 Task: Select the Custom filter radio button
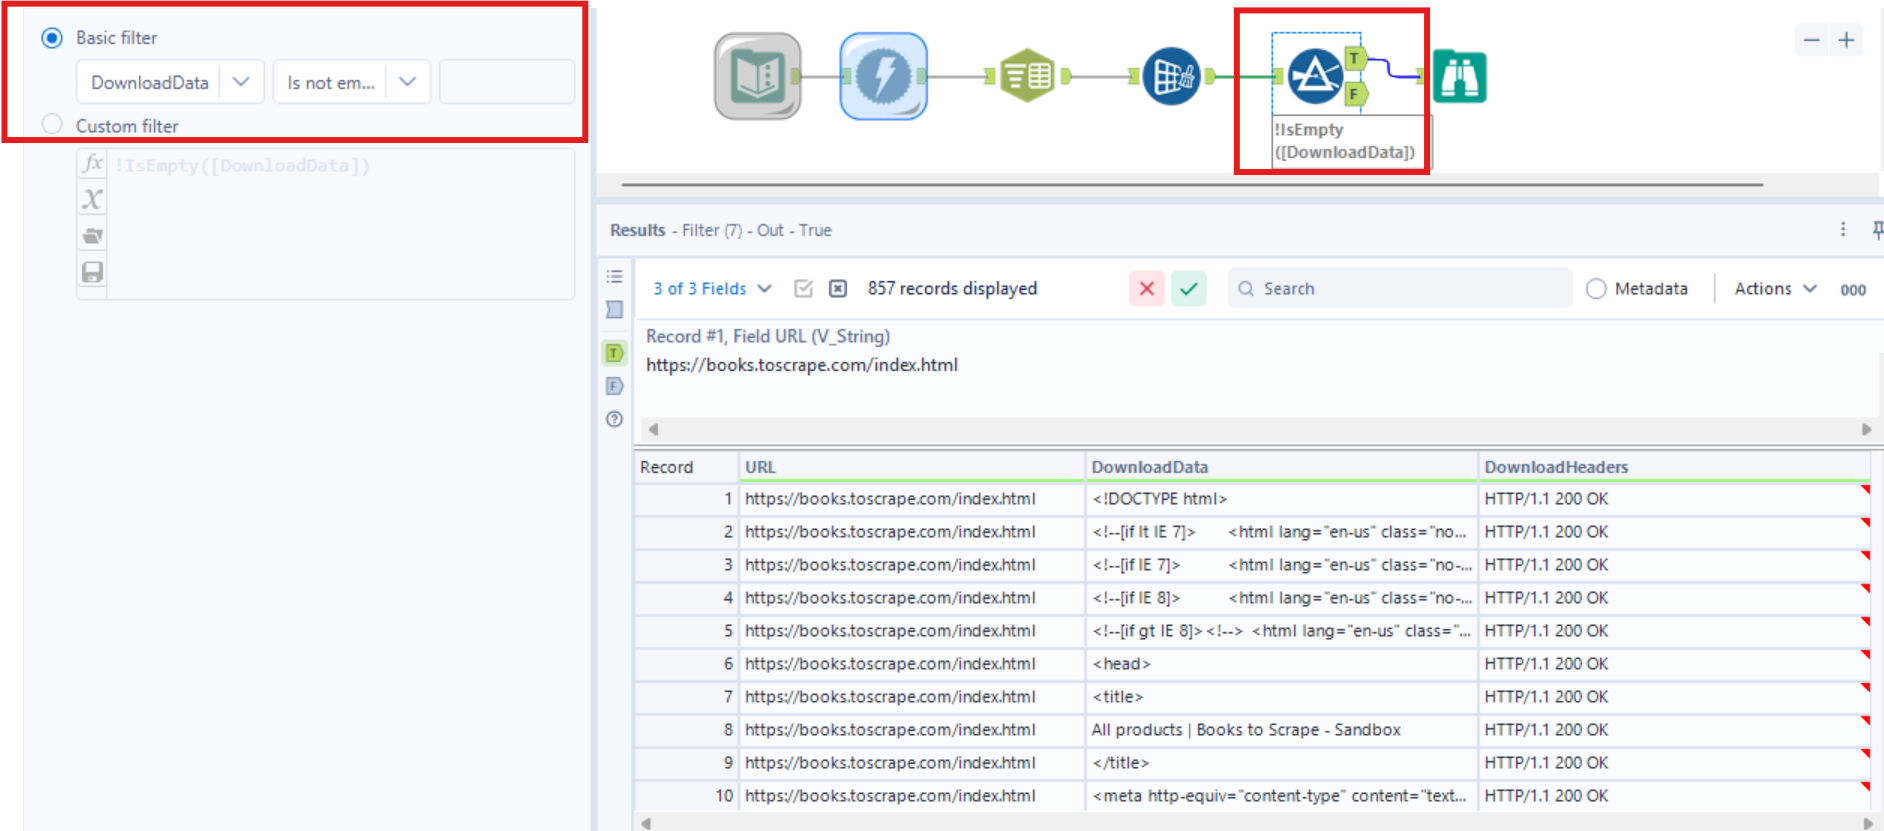click(52, 125)
